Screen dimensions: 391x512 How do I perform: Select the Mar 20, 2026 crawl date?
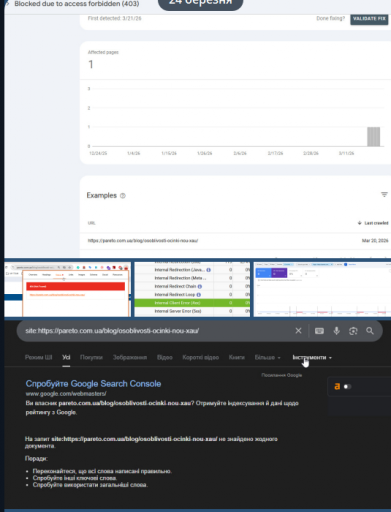(x=375, y=241)
